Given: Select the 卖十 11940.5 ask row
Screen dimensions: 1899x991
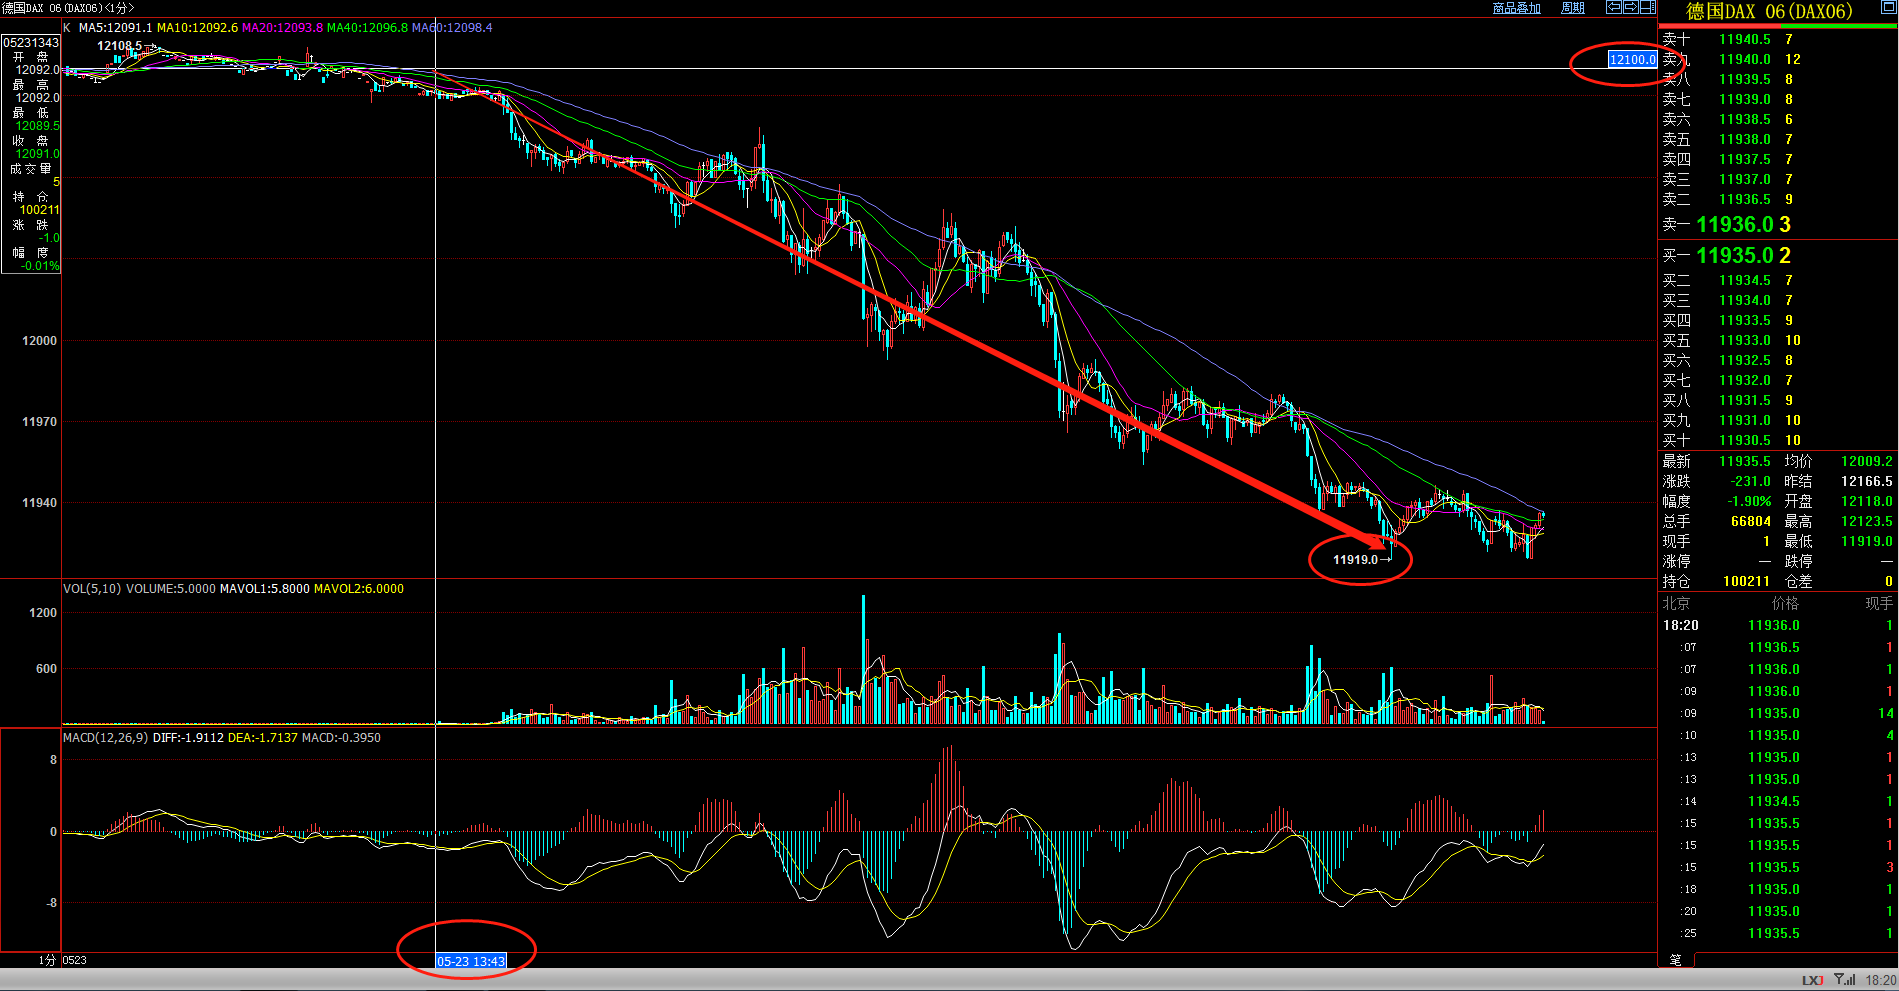Looking at the screenshot, I should coord(1777,39).
